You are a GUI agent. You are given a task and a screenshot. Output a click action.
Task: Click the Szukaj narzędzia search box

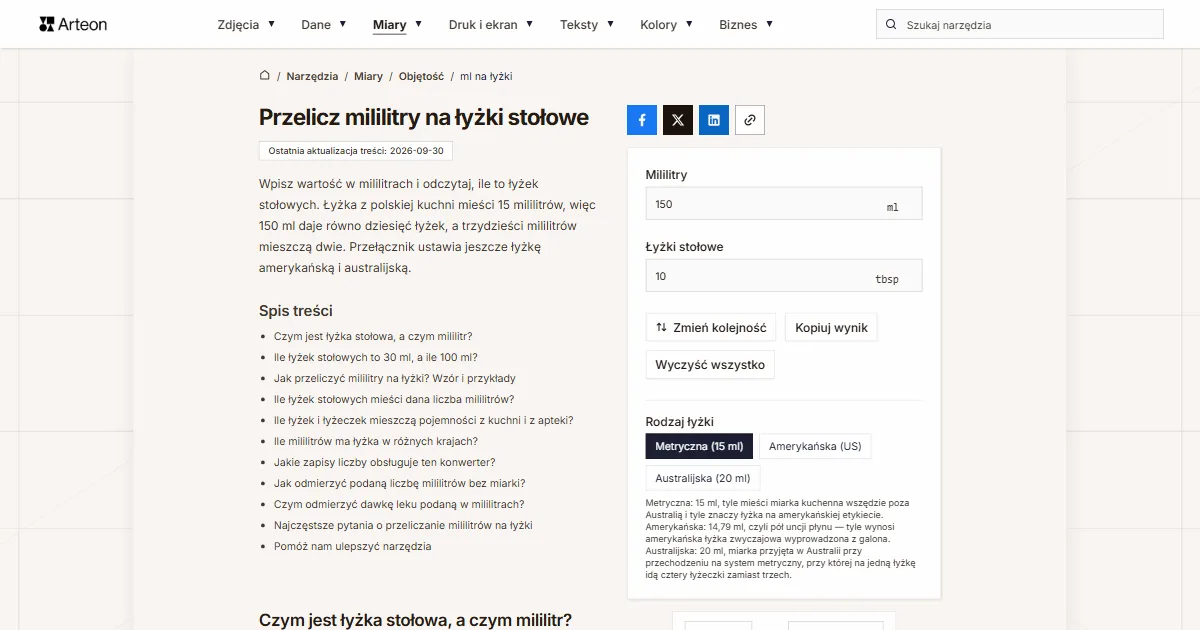[1020, 25]
